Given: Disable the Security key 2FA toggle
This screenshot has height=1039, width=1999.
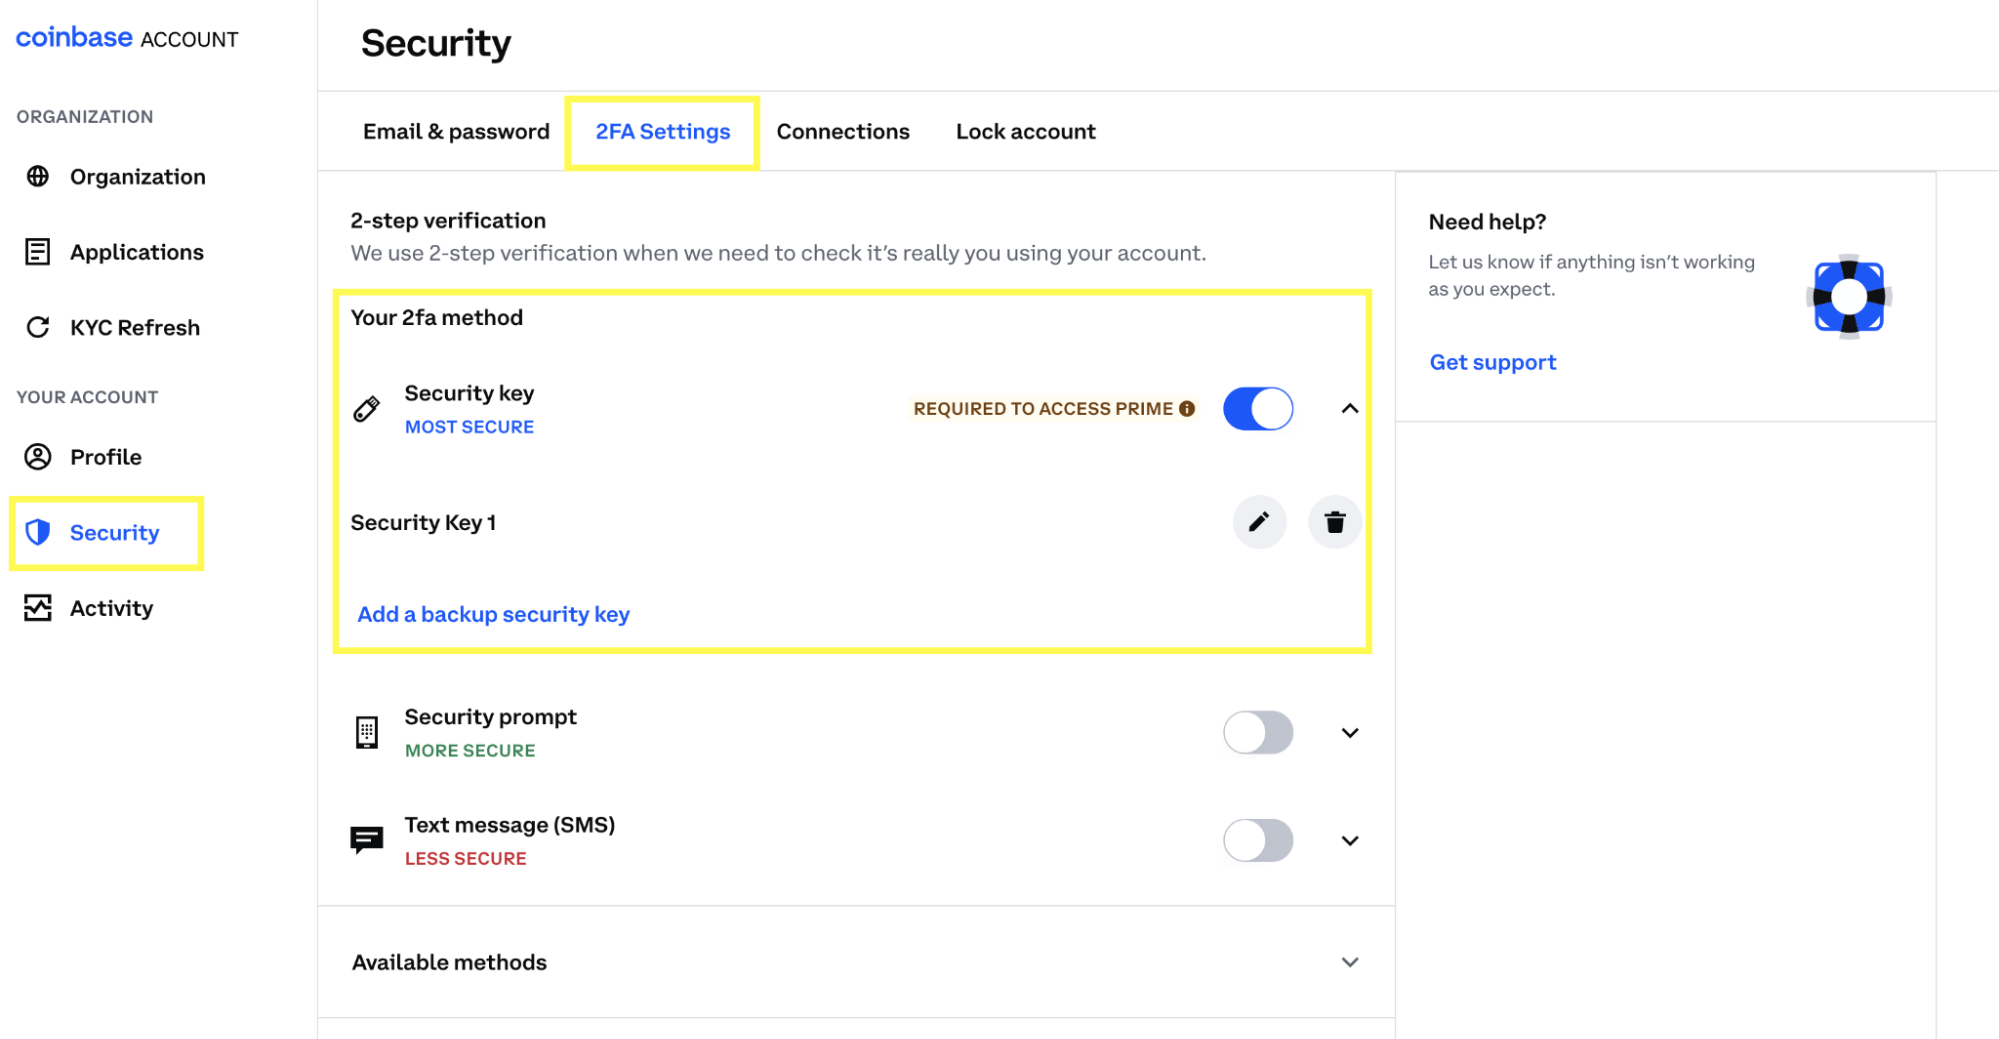Looking at the screenshot, I should coord(1257,408).
